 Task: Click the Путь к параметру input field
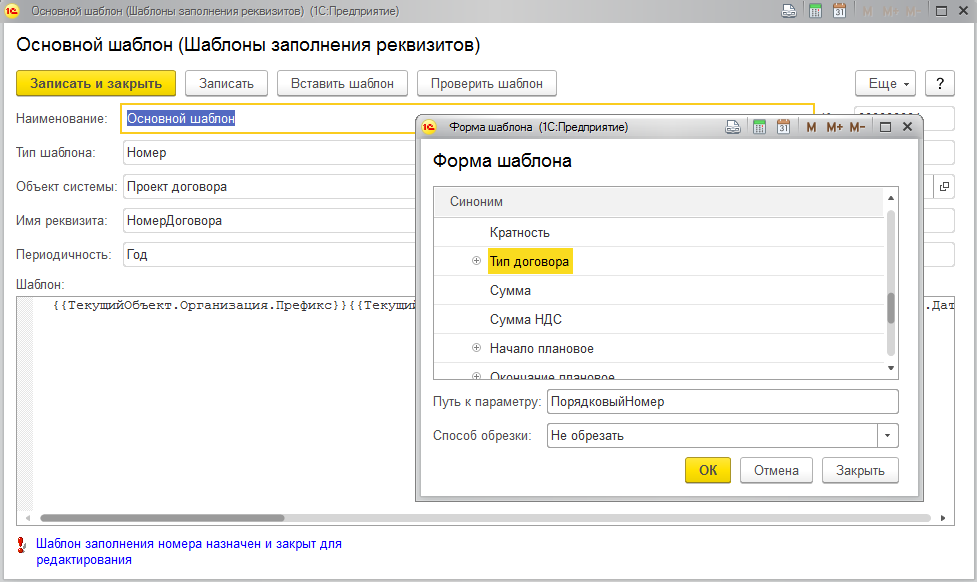(x=722, y=402)
